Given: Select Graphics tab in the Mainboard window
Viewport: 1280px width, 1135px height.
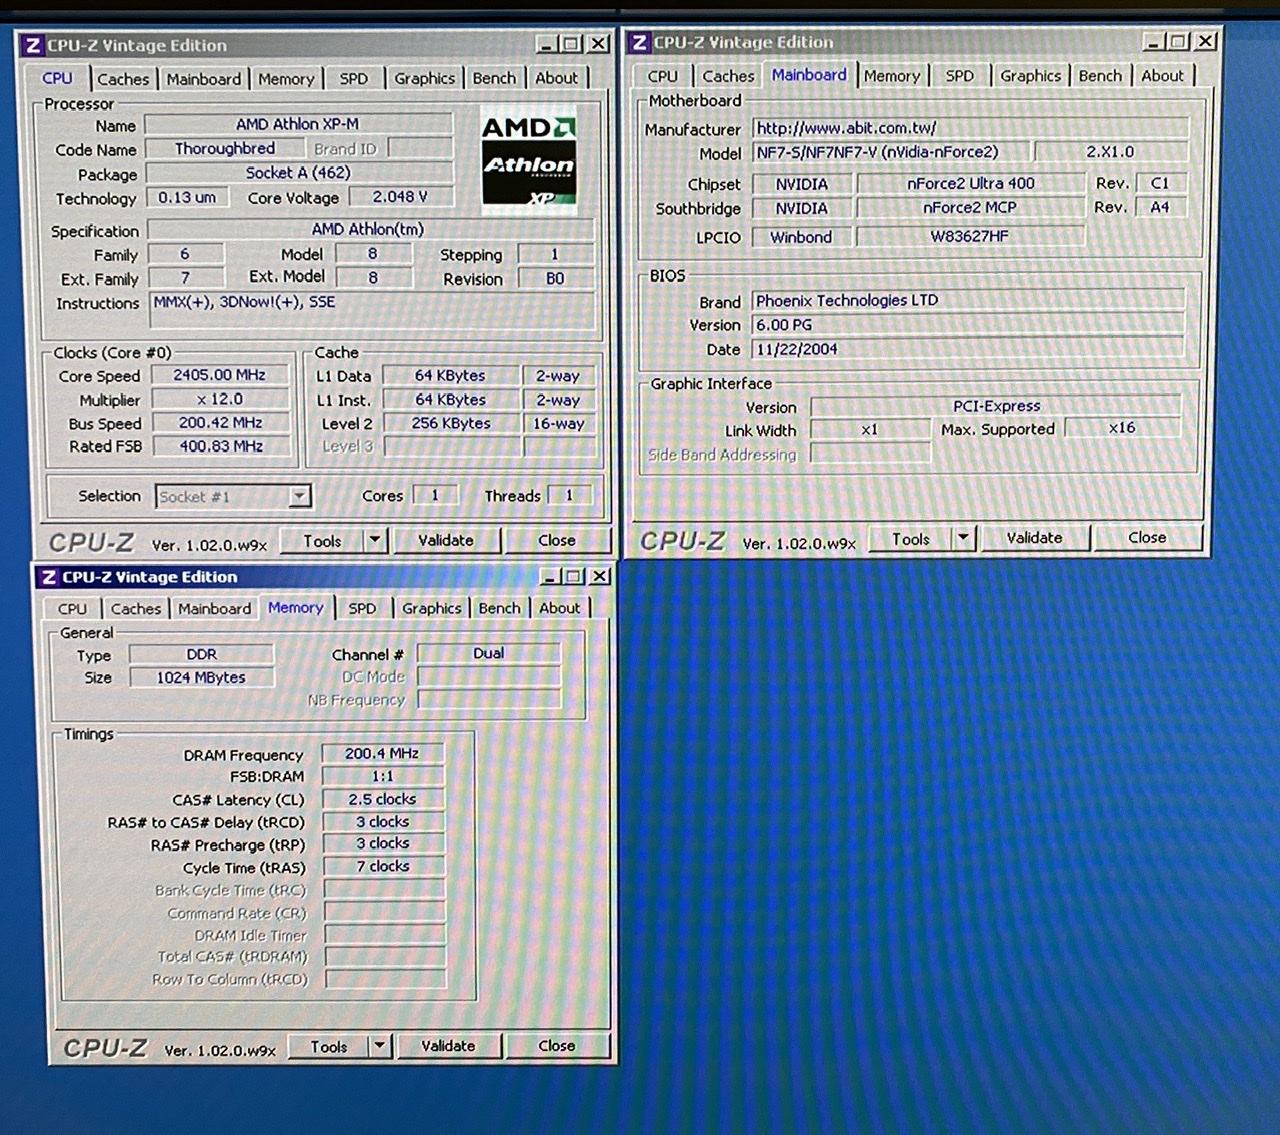Looking at the screenshot, I should coord(1030,76).
